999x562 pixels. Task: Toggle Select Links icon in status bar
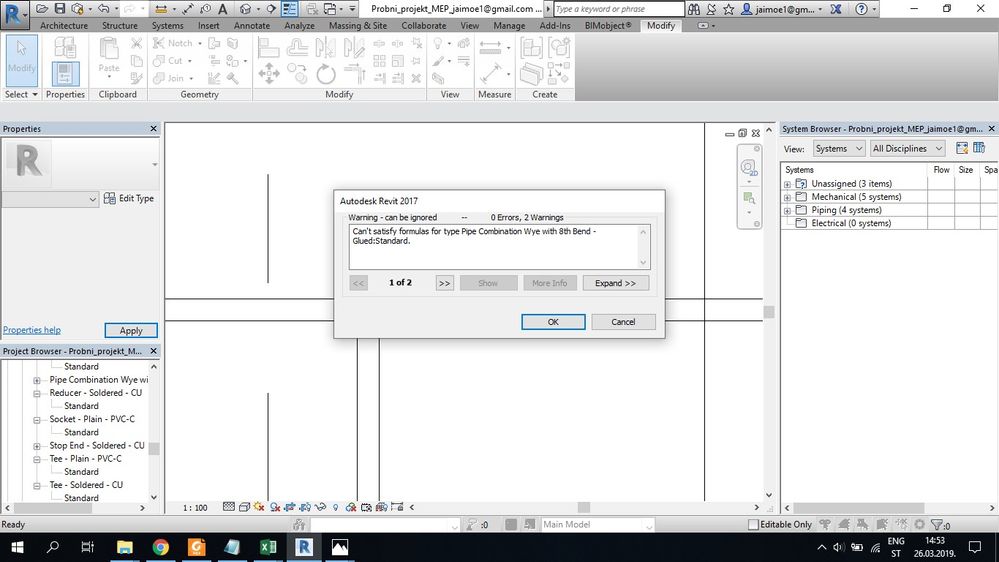[825, 524]
